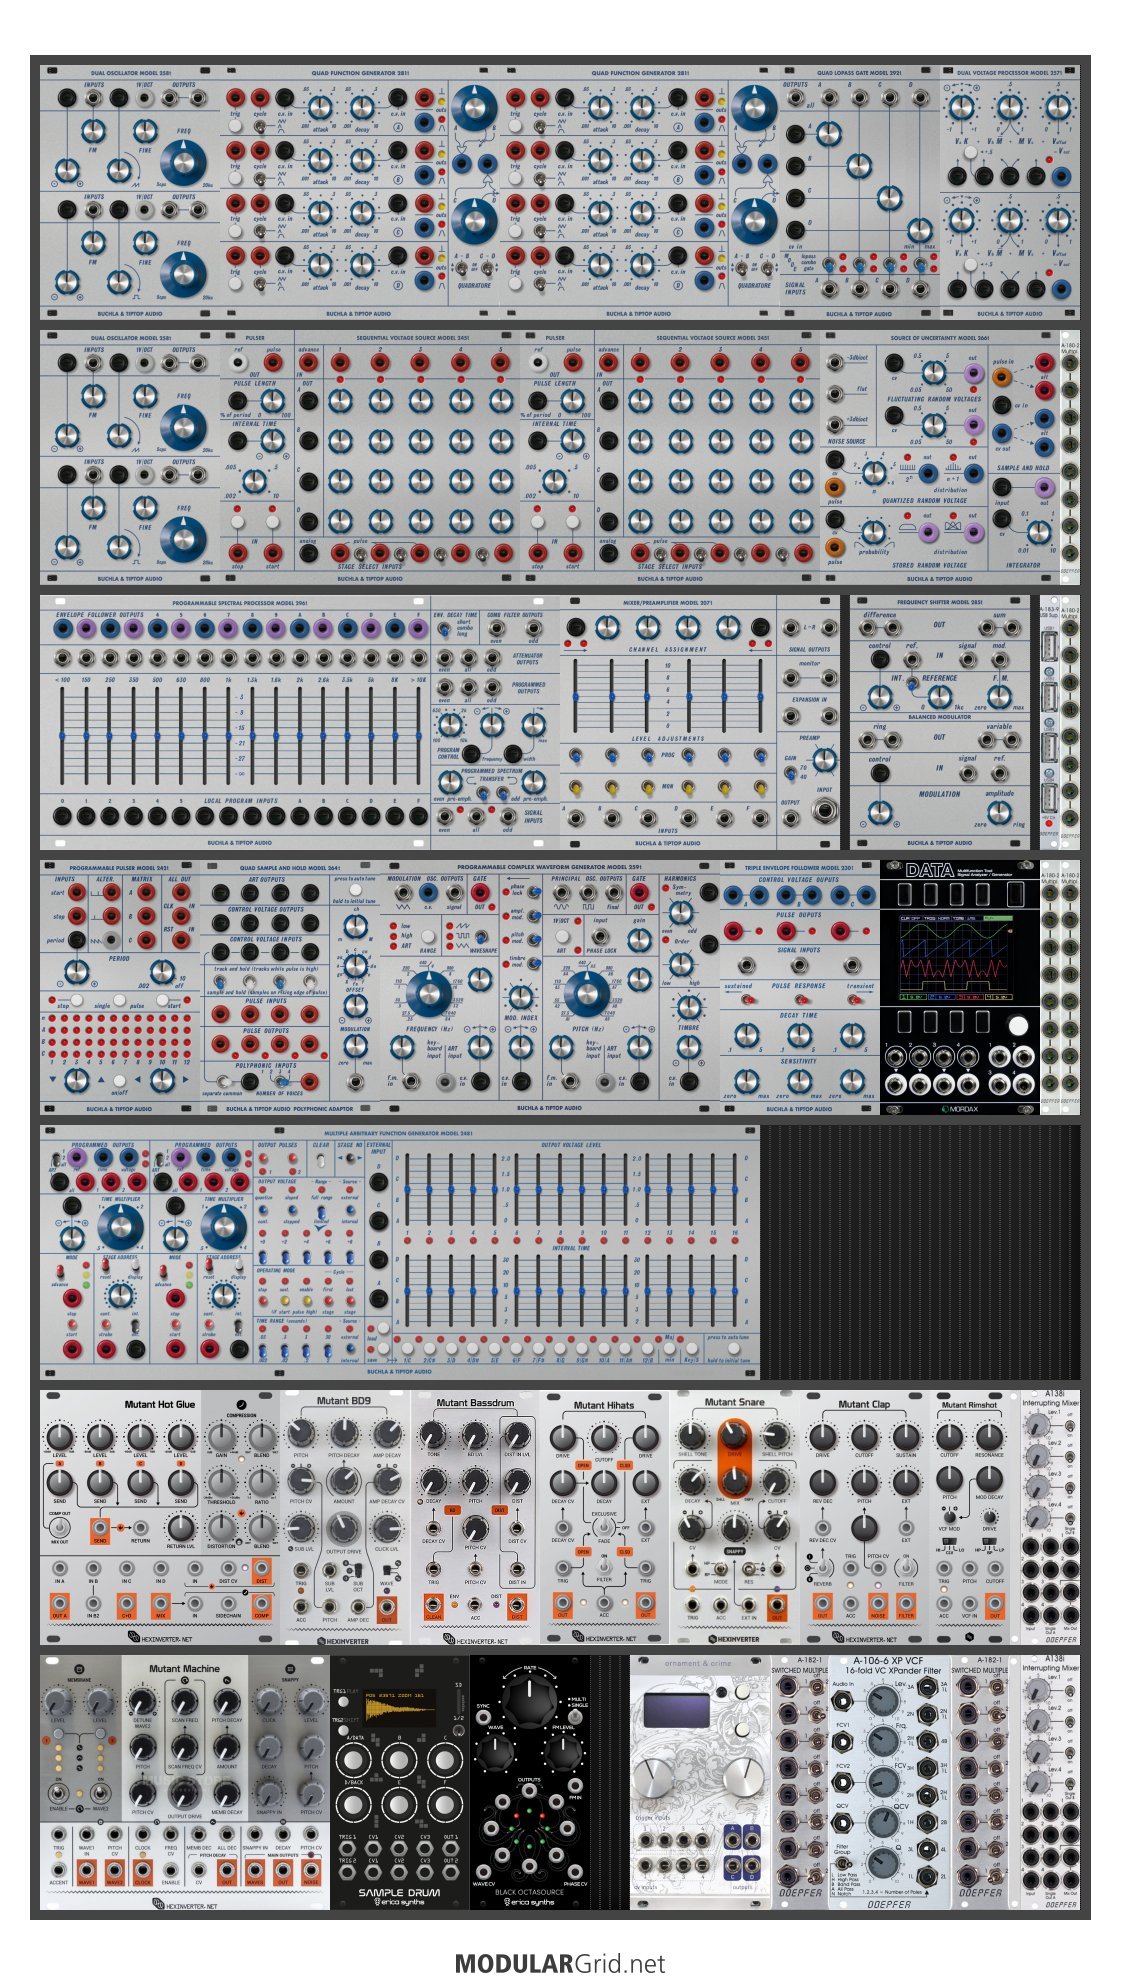This screenshot has height=1985, width=1121.
Task: Click the 'Mutant Hot Glue' module title
Action: (160, 1404)
